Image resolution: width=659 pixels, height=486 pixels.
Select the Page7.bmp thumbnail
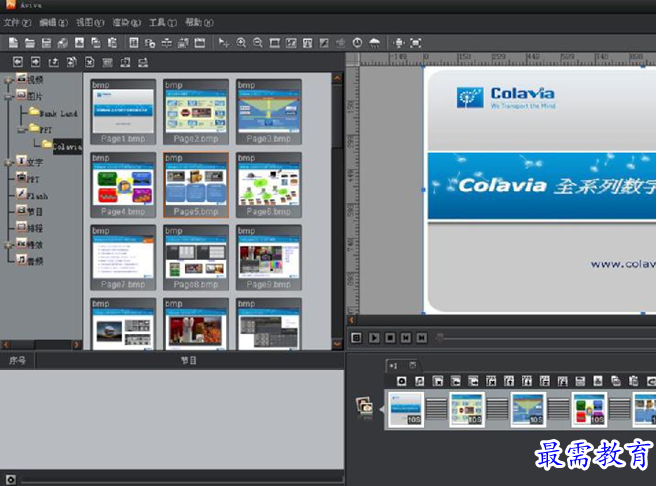pos(123,258)
